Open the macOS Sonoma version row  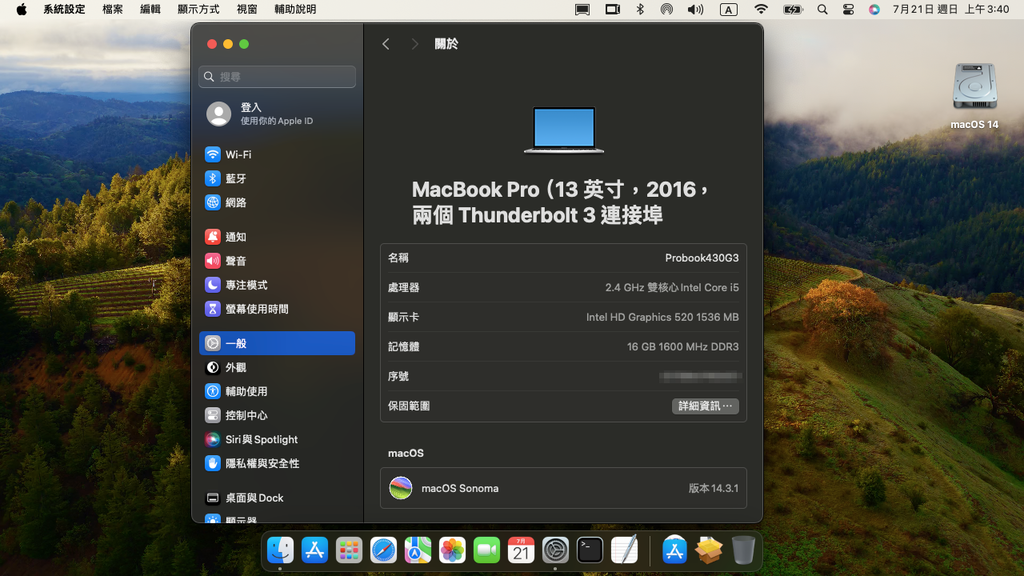564,488
